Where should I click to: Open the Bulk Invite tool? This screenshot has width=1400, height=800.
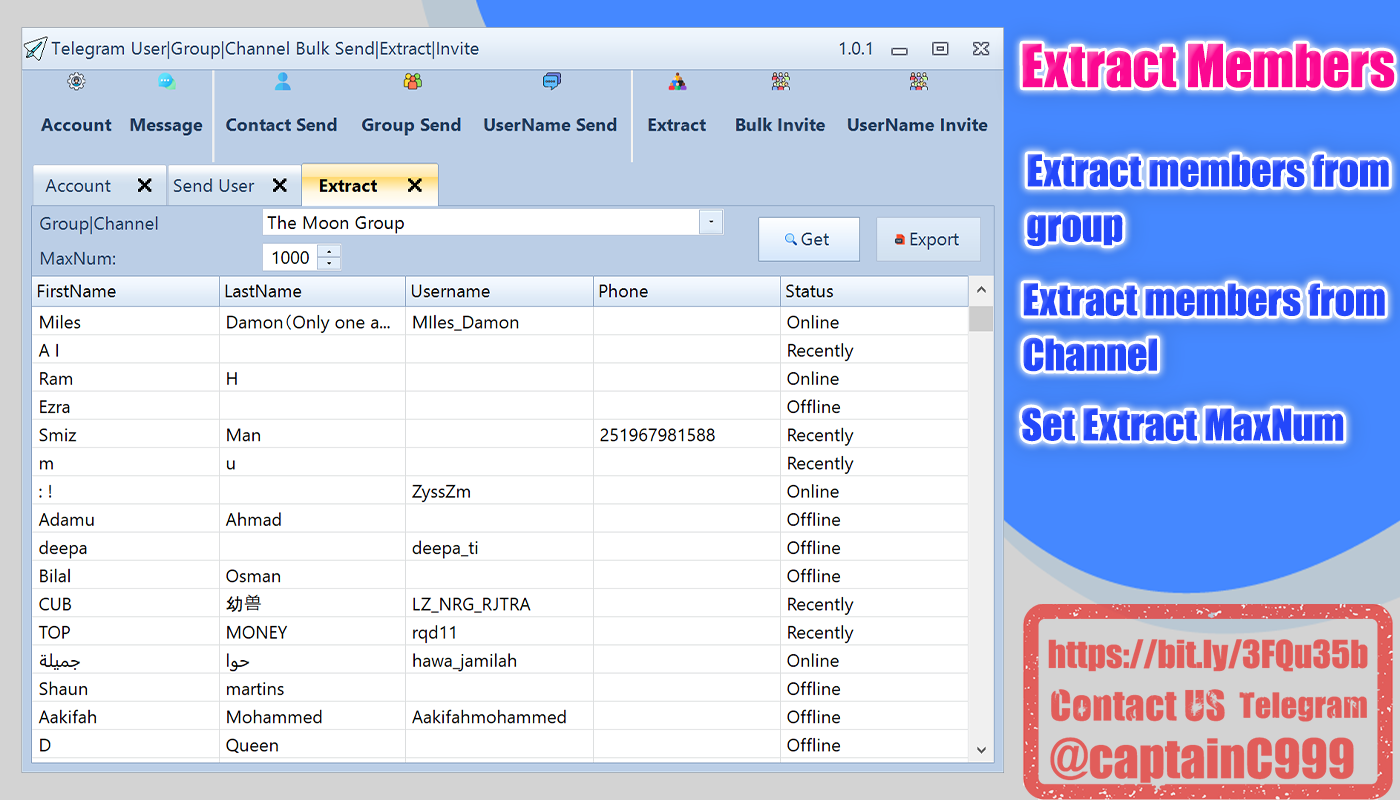[780, 103]
